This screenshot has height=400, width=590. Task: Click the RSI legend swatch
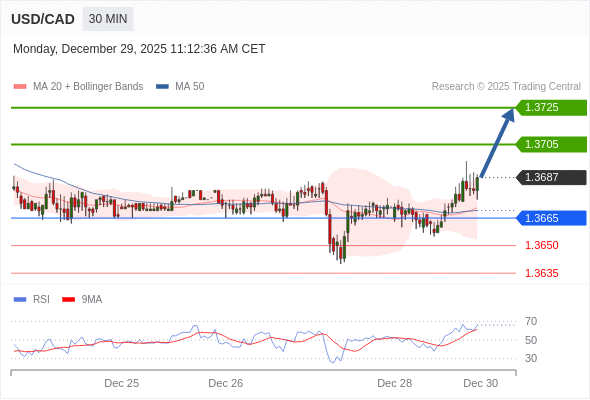coord(20,300)
